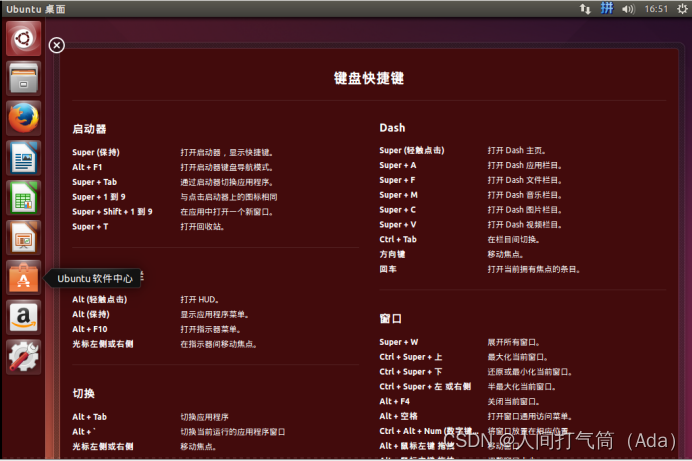Screen dimensions: 692x461
Task: Click the 'Super + Tab' shortcut entry
Action: tap(94, 182)
